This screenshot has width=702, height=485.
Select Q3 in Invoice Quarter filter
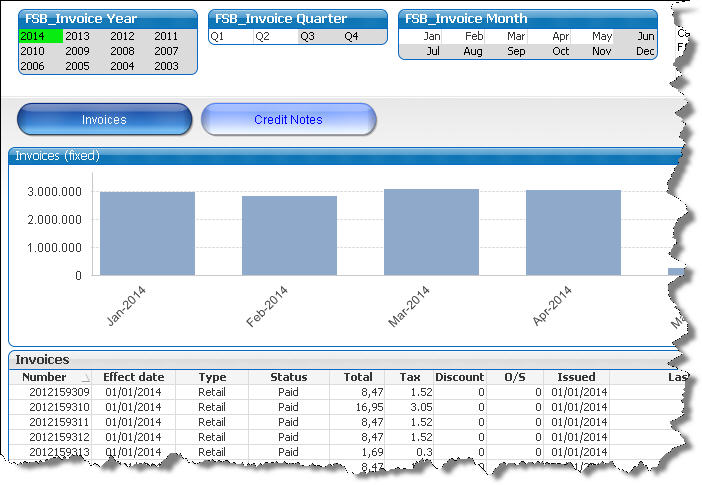307,36
